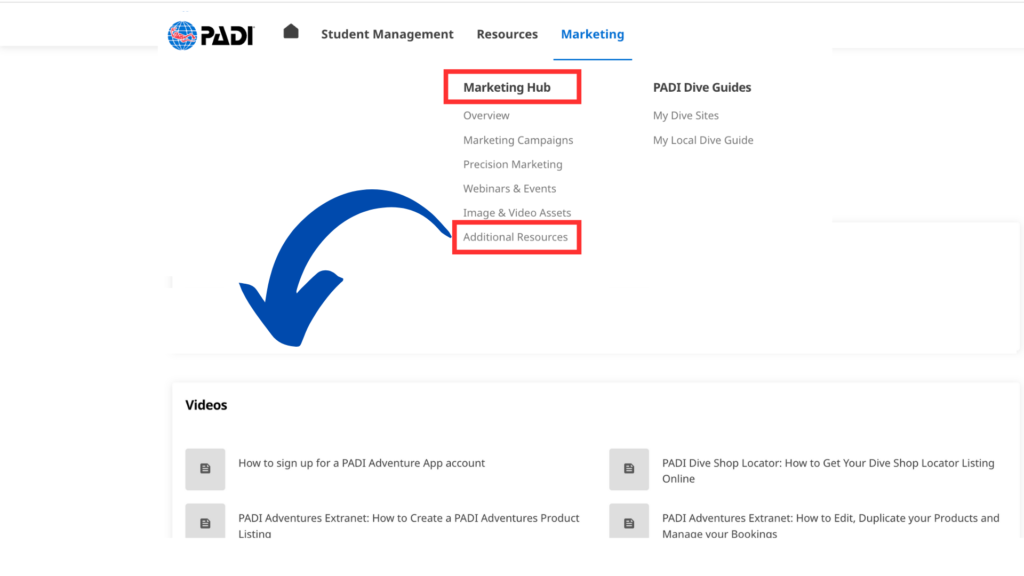The height and width of the screenshot is (576, 1024).
Task: Choose Precision Marketing option
Action: coord(512,164)
